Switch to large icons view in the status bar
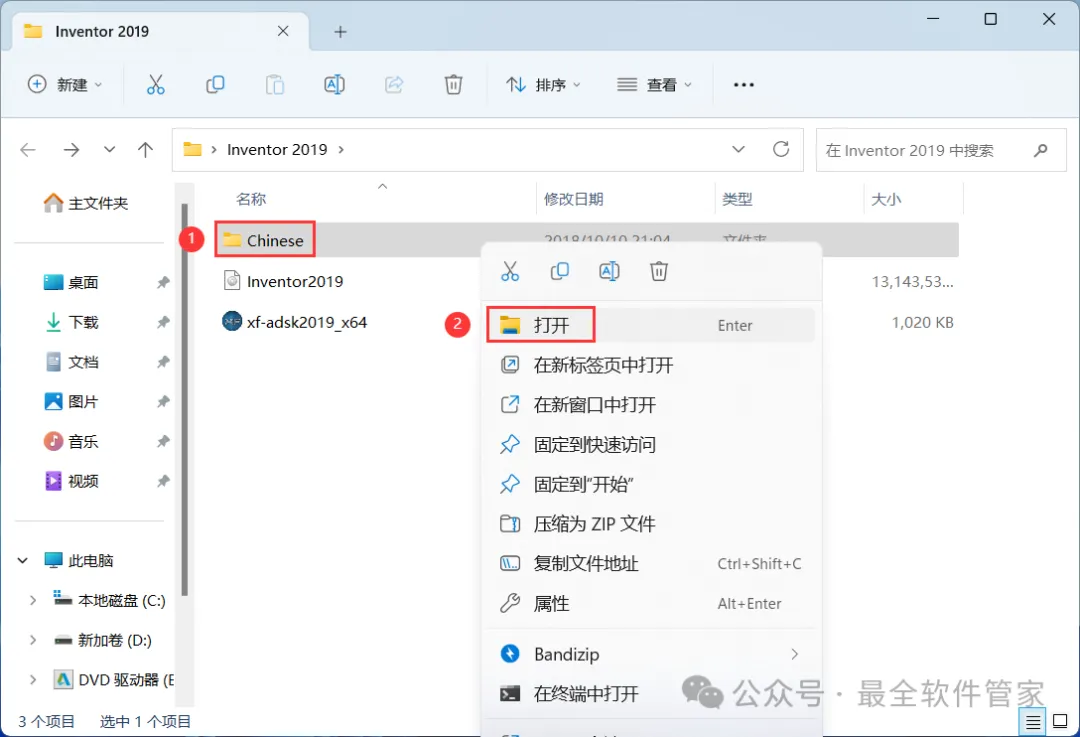 1061,722
